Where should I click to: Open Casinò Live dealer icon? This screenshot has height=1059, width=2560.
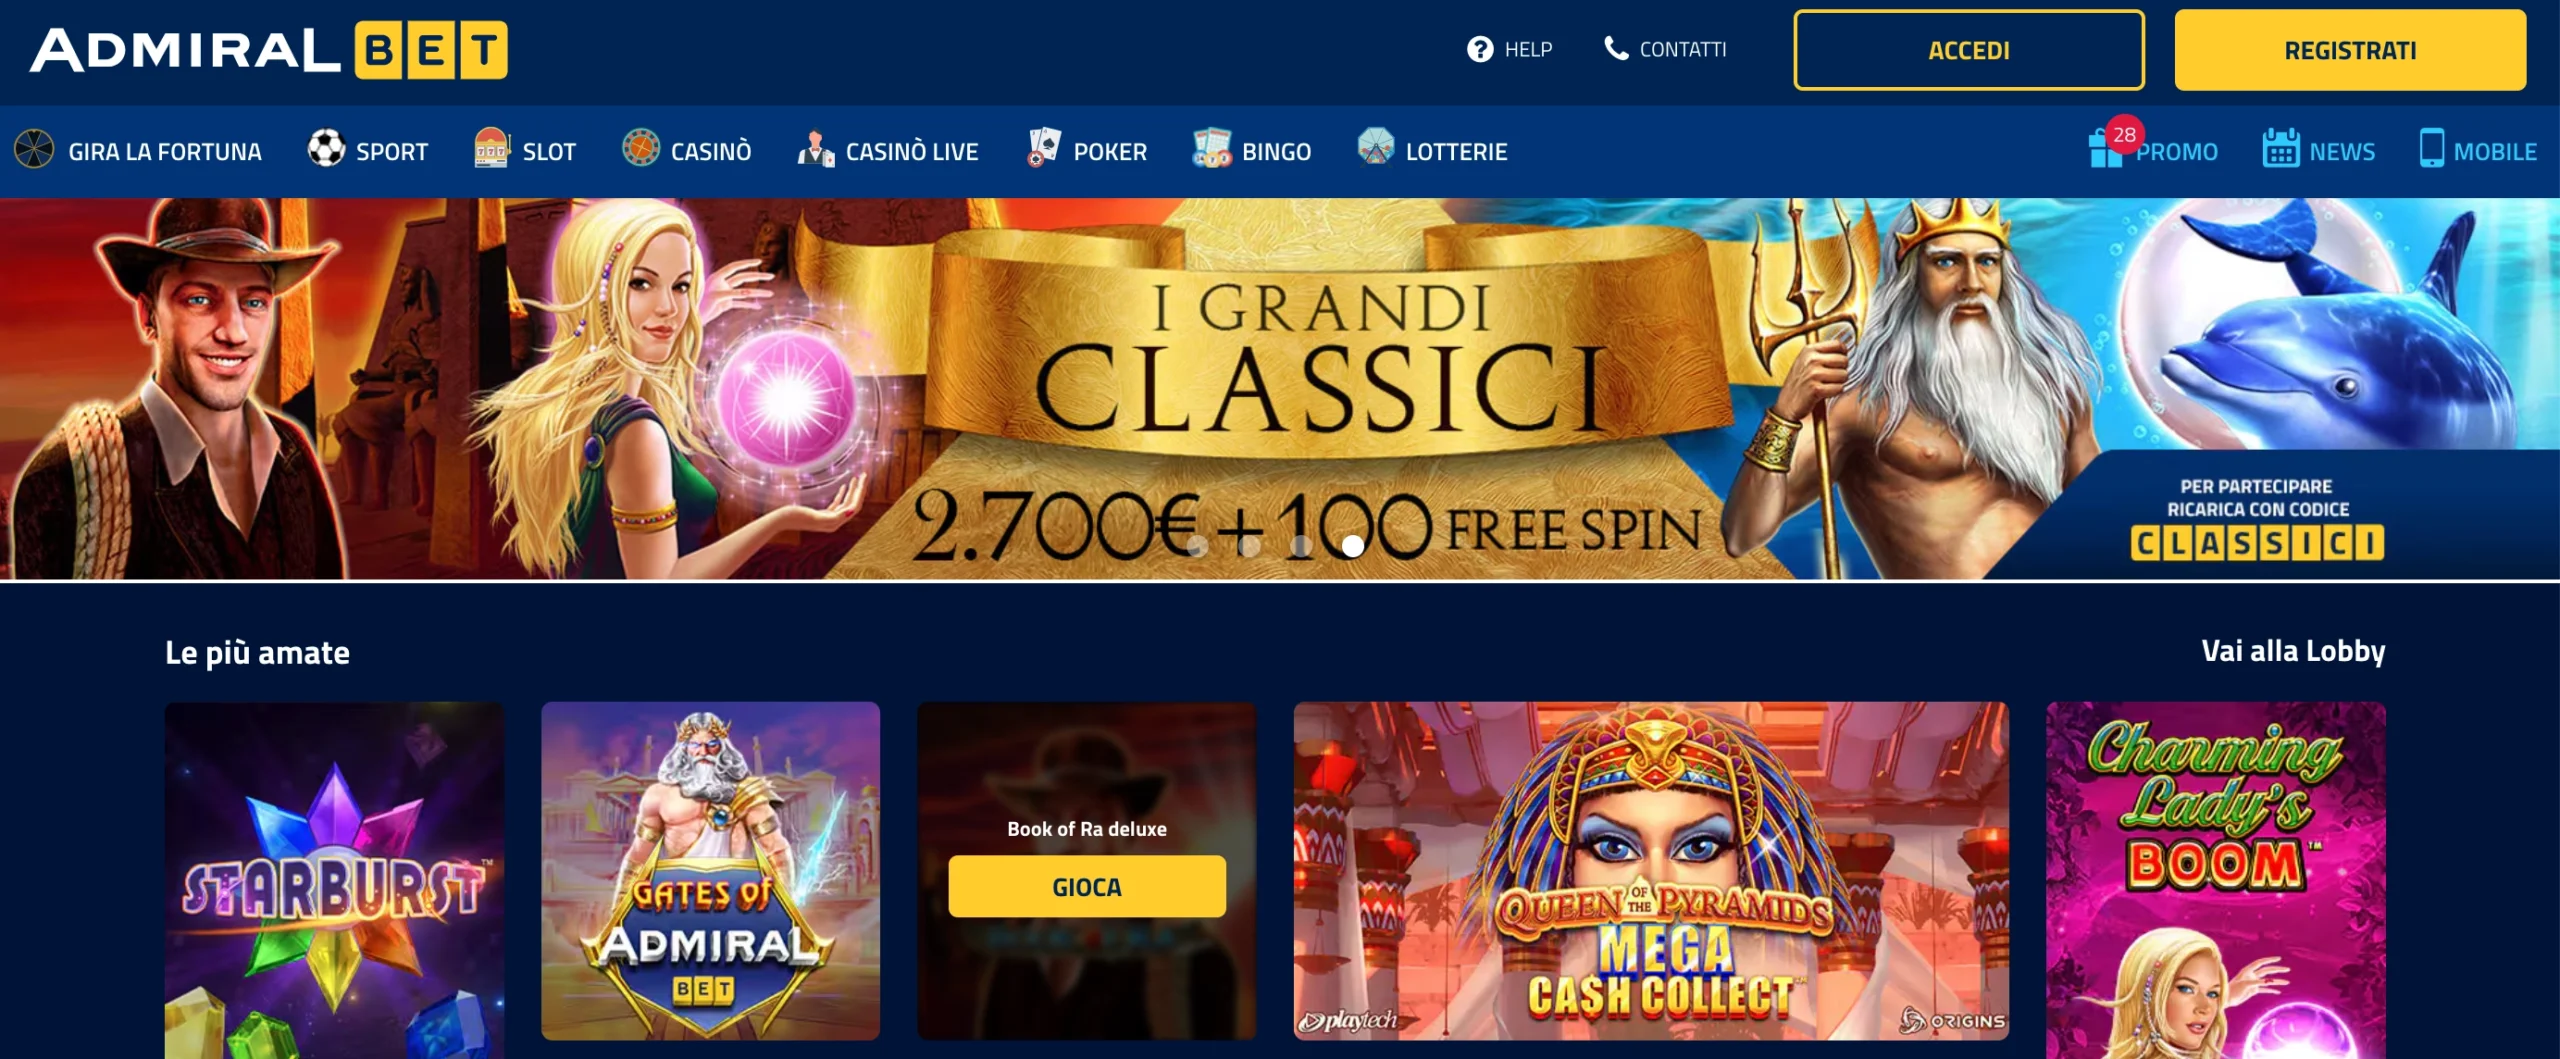point(815,149)
